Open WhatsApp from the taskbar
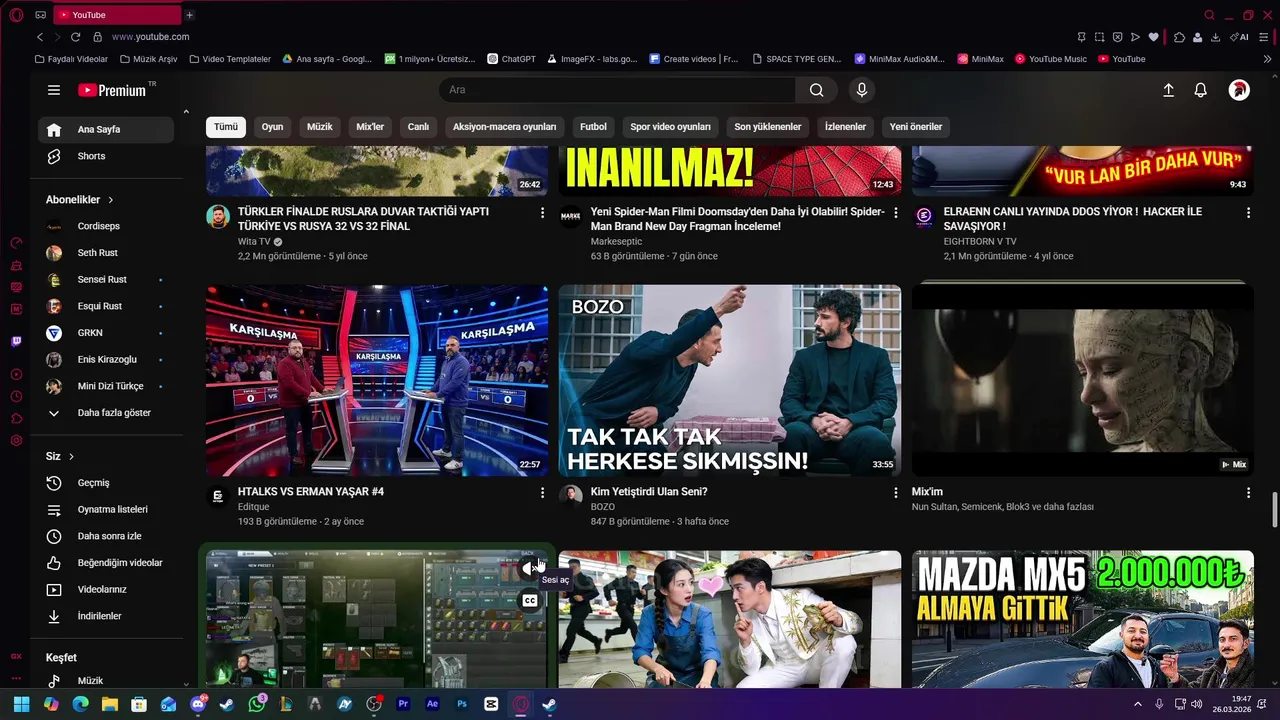1280x720 pixels. 257,704
